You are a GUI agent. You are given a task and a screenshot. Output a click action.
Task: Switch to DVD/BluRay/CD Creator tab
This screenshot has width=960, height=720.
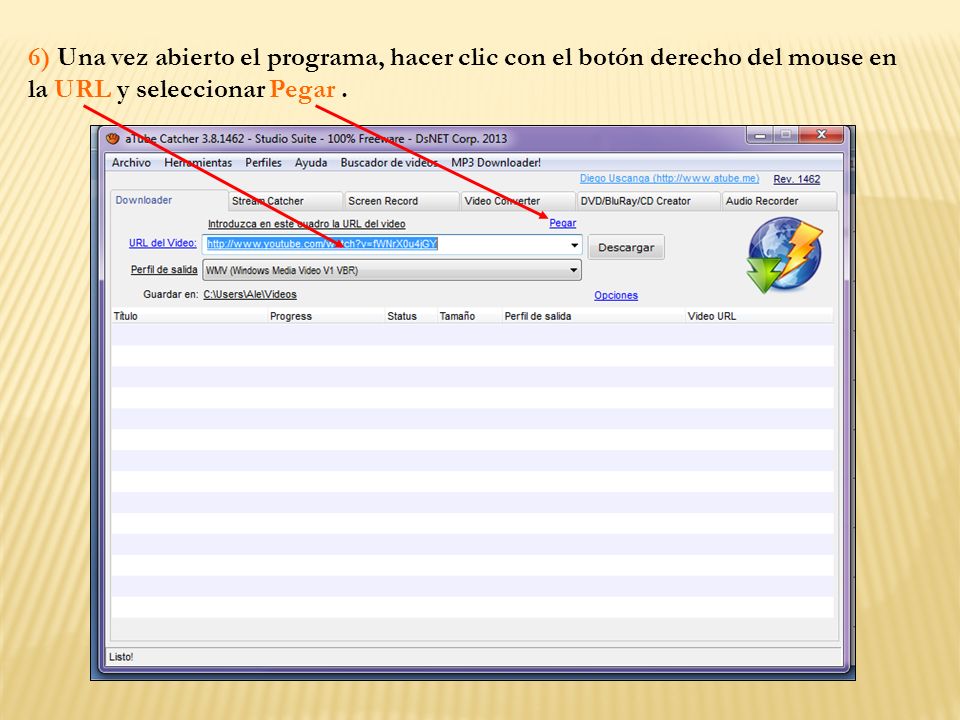[648, 201]
